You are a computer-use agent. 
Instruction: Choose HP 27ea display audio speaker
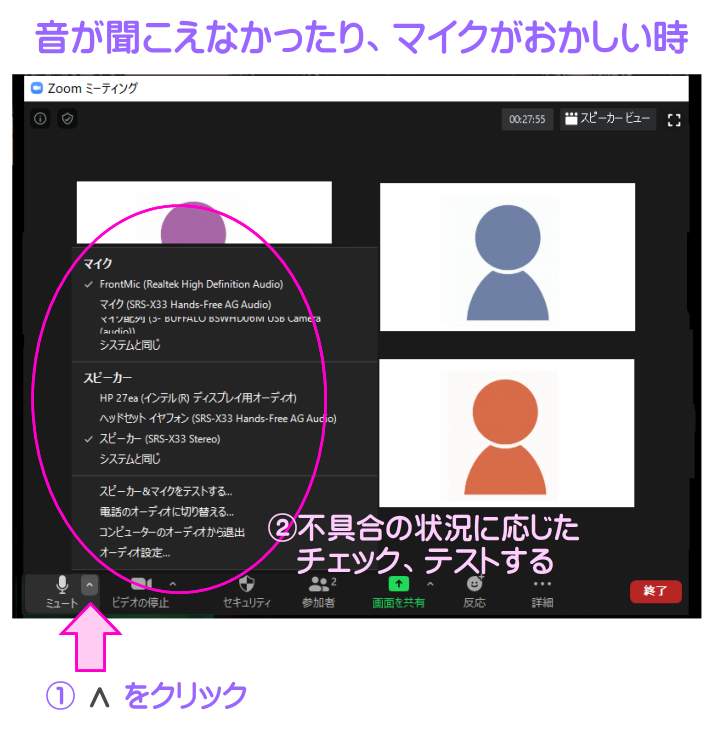[197, 398]
